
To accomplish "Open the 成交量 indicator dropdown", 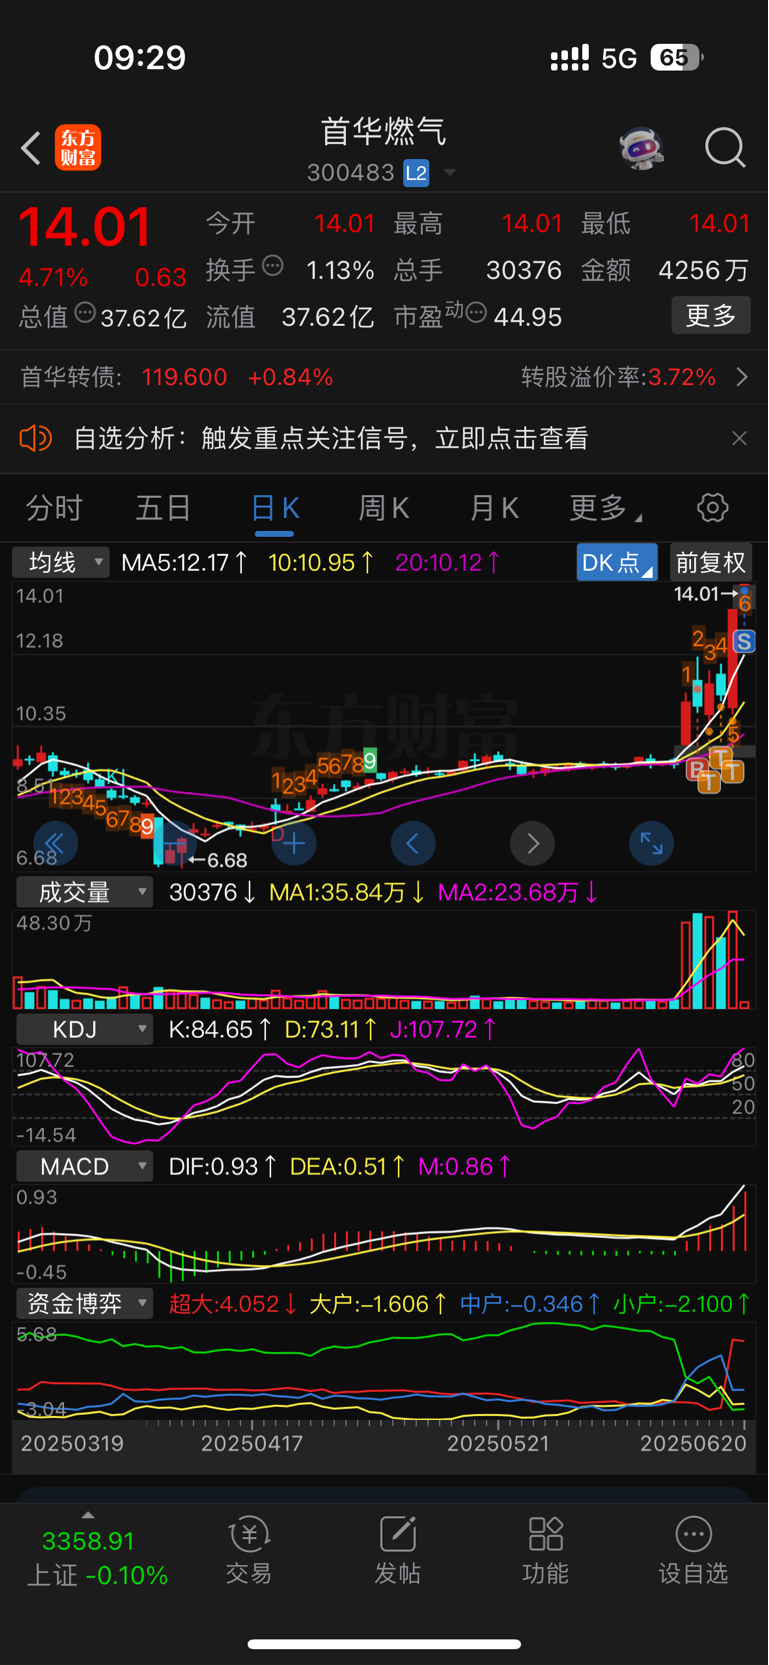I will (x=84, y=892).
